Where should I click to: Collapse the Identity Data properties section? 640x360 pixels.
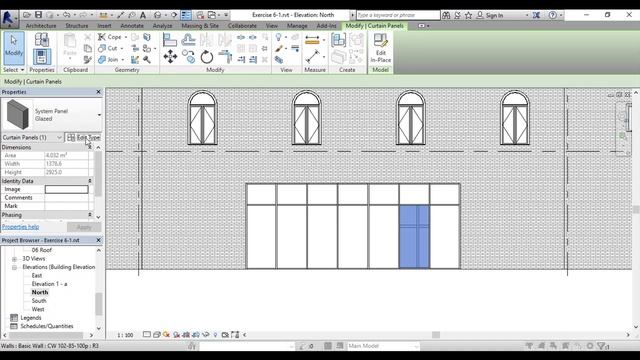[x=90, y=181]
